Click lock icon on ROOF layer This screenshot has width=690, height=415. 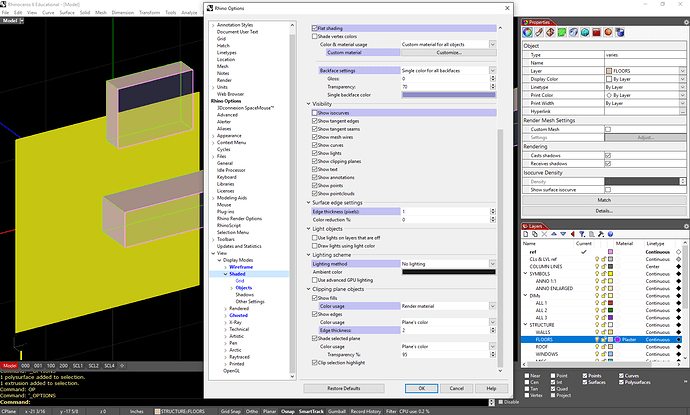tap(603, 348)
